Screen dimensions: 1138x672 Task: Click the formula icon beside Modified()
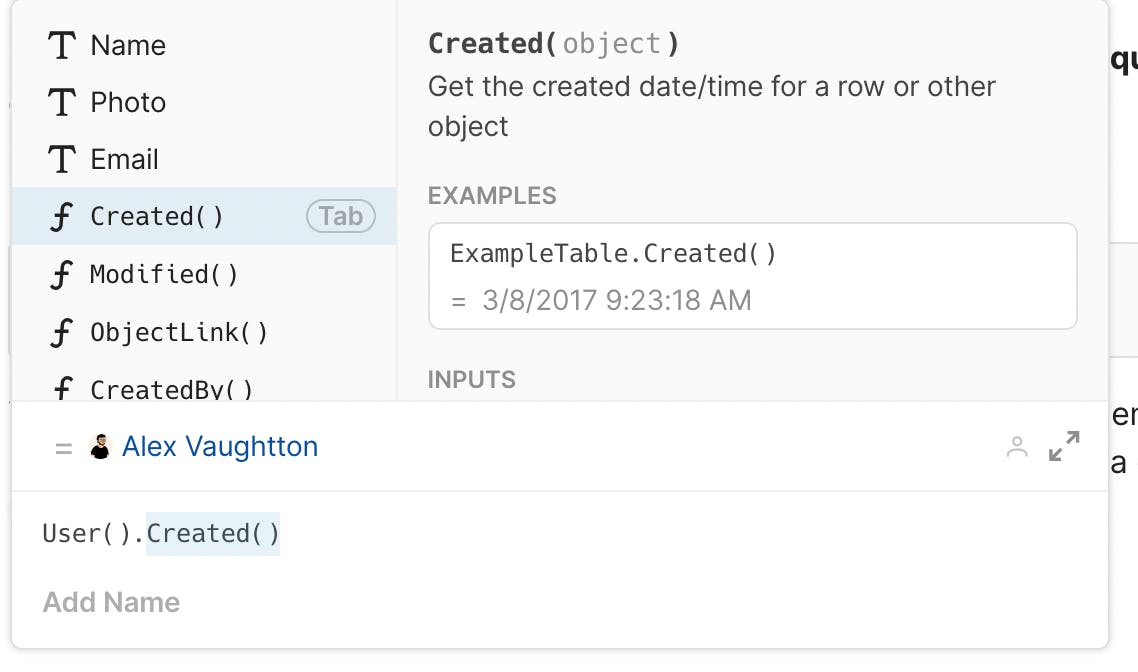click(x=62, y=274)
